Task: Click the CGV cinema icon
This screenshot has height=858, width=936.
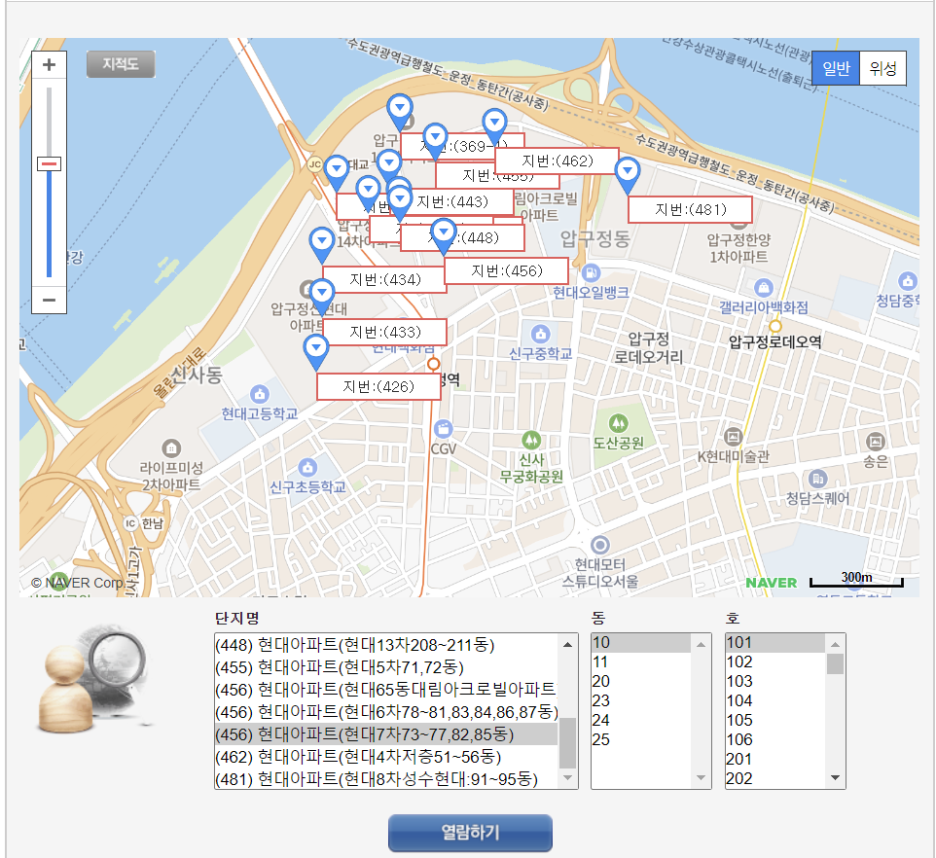Action: click(443, 429)
